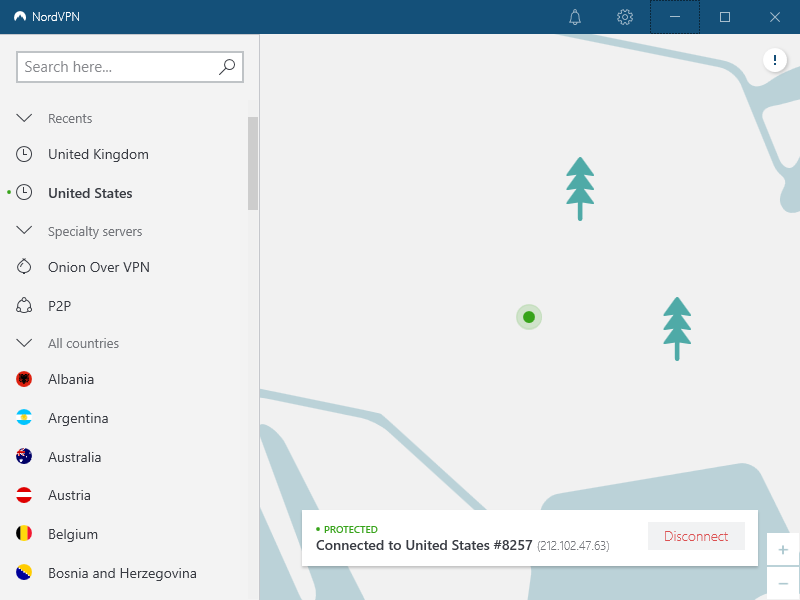Viewport: 800px width, 600px height.
Task: Click the Recents section label
Action: coord(70,118)
